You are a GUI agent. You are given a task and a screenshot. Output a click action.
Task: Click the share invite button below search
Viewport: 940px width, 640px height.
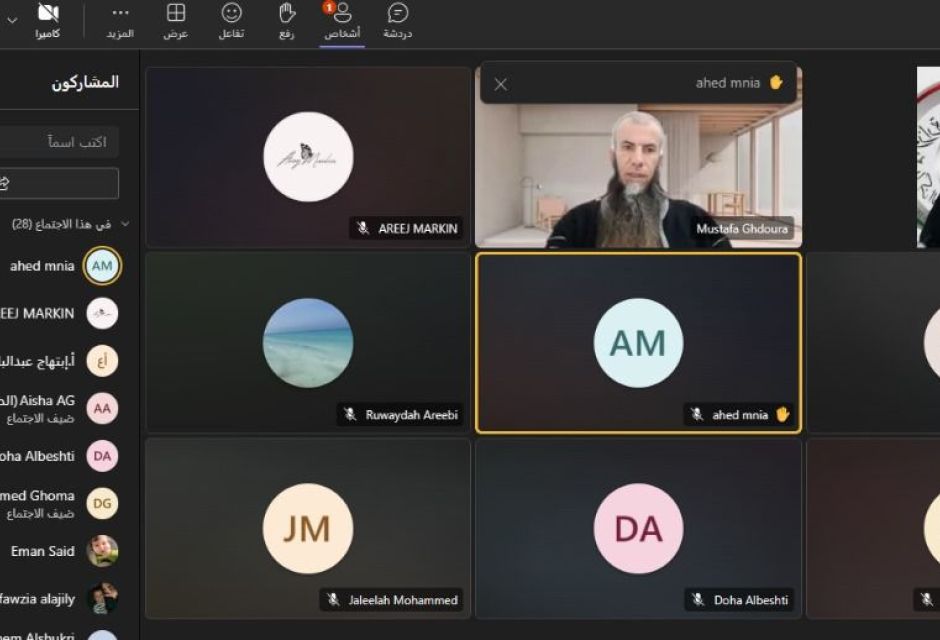point(59,183)
